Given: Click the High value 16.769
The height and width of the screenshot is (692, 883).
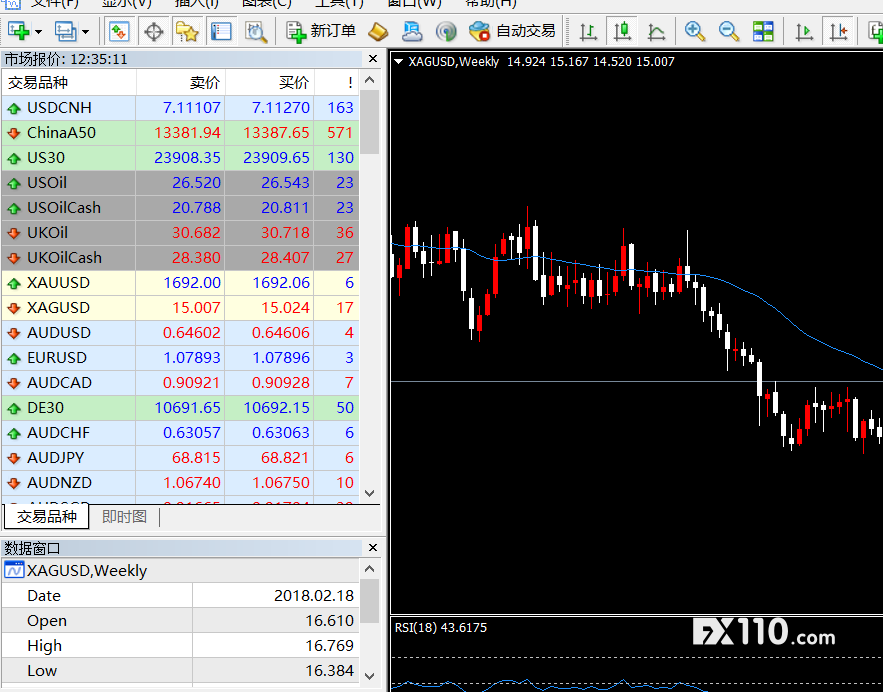Looking at the screenshot, I should point(329,645).
